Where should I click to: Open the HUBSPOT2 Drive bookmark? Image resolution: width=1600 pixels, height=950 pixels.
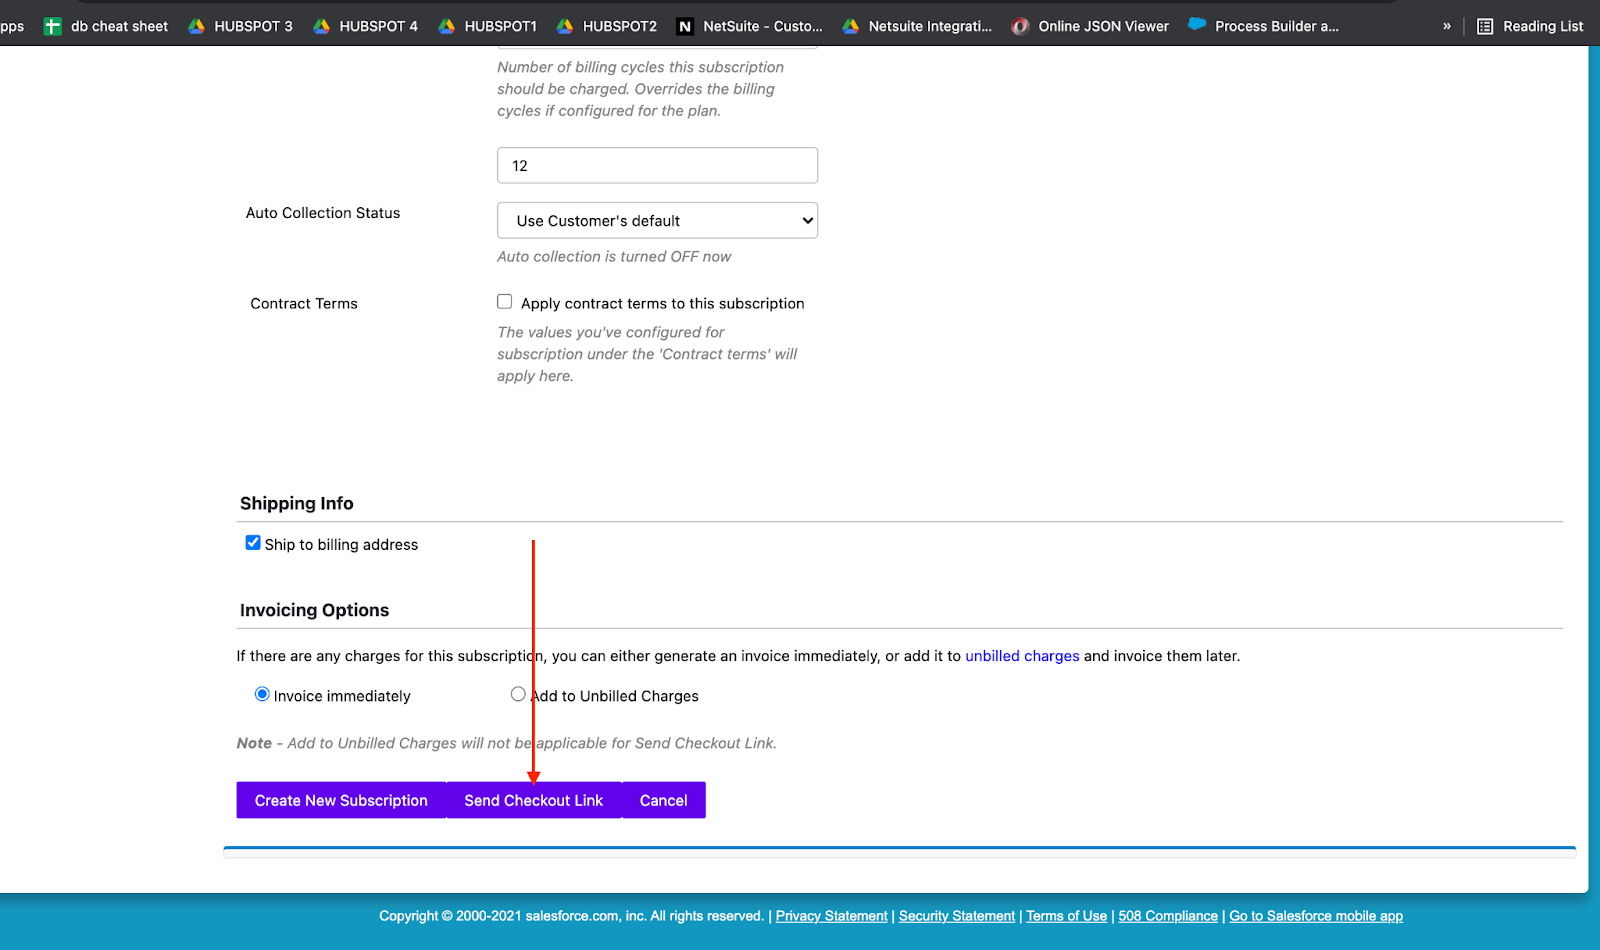pyautogui.click(x=607, y=26)
